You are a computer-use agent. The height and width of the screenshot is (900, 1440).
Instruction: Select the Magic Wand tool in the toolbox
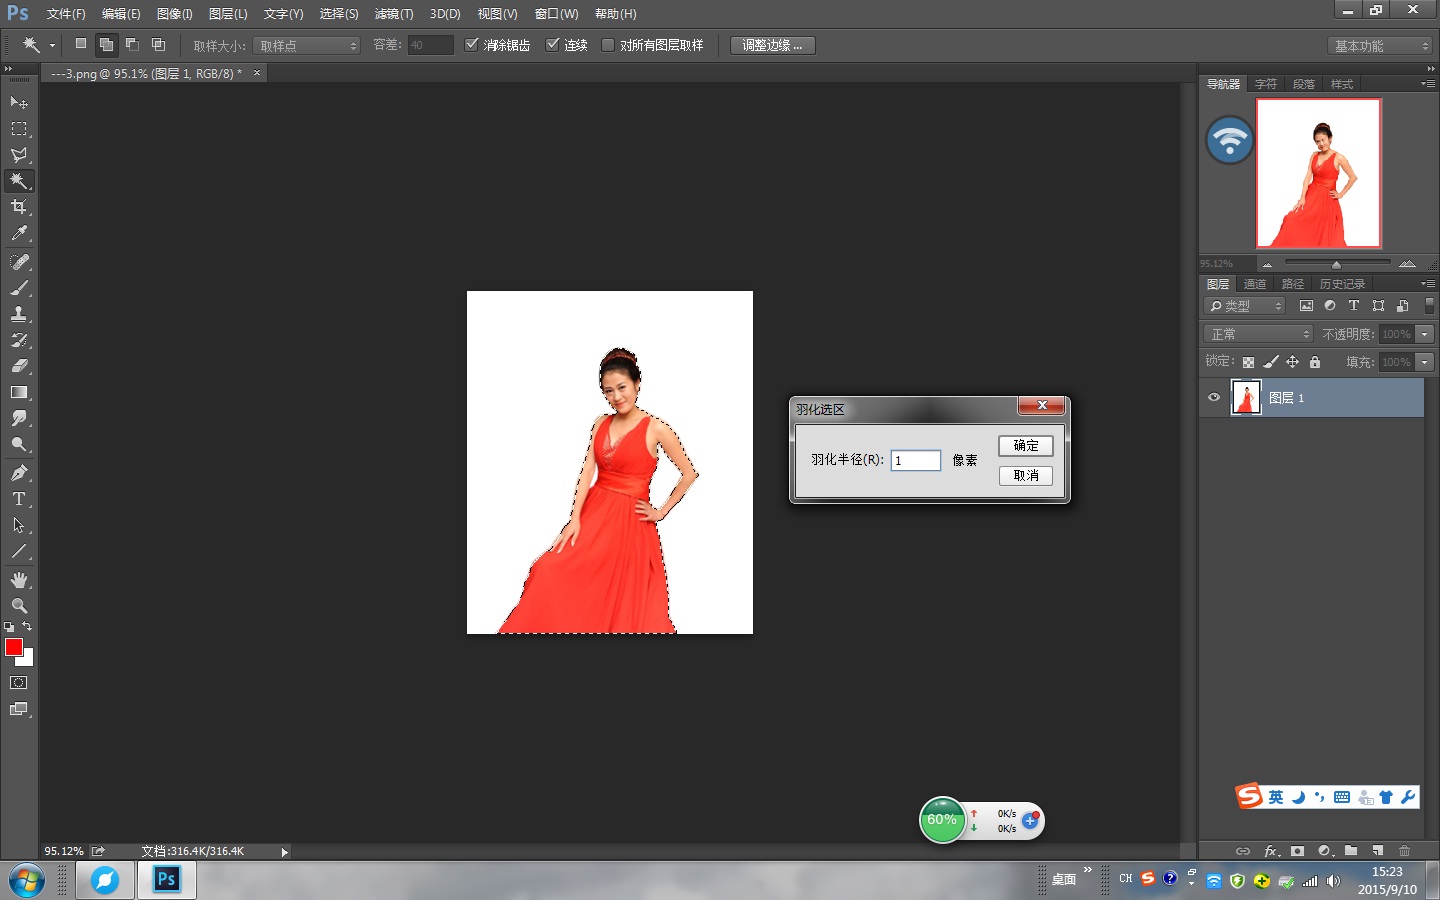point(19,181)
